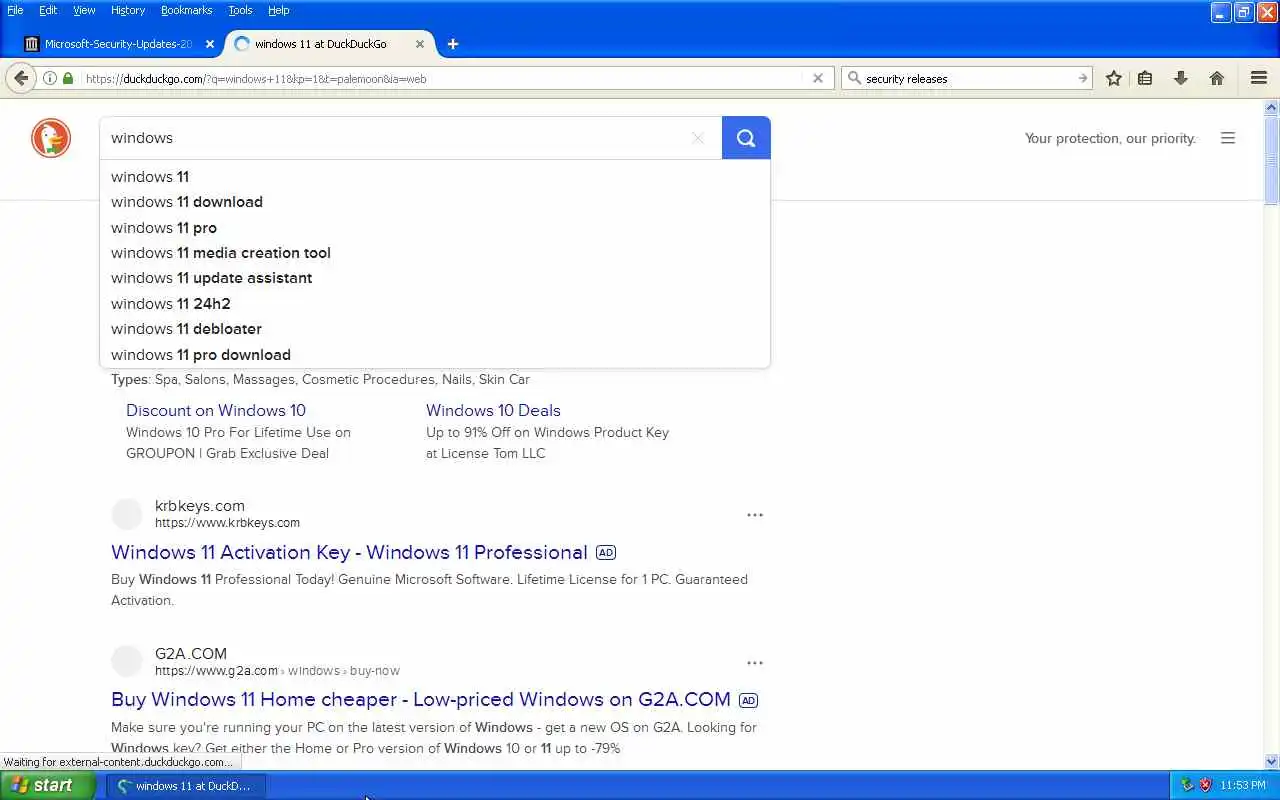1280x800 pixels.
Task: Bookmark this page with star icon
Action: click(x=1113, y=78)
